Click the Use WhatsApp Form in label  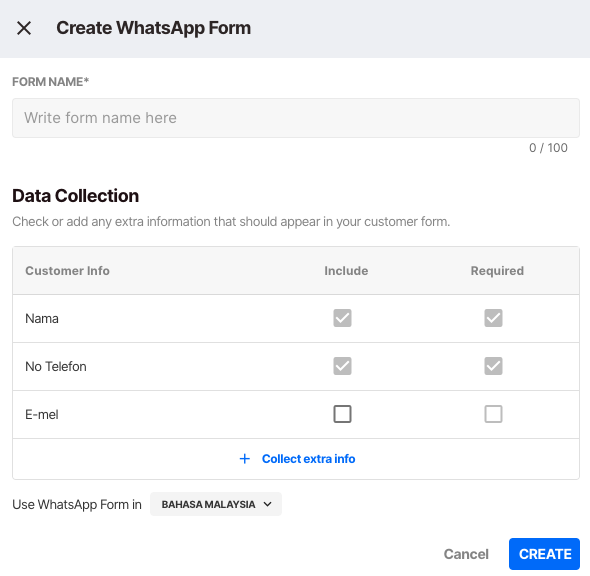[x=77, y=505]
